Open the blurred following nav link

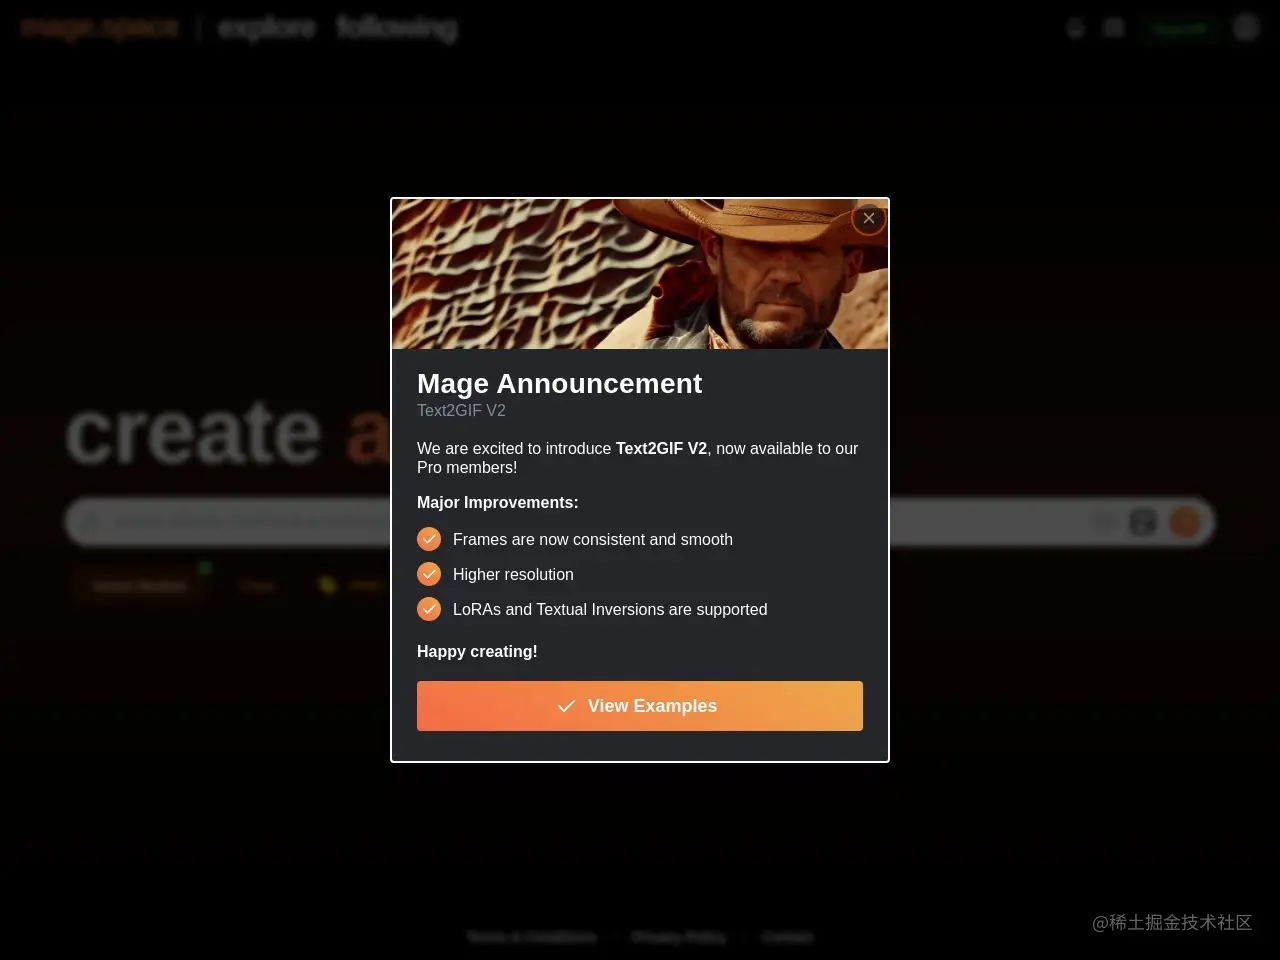tap(396, 28)
